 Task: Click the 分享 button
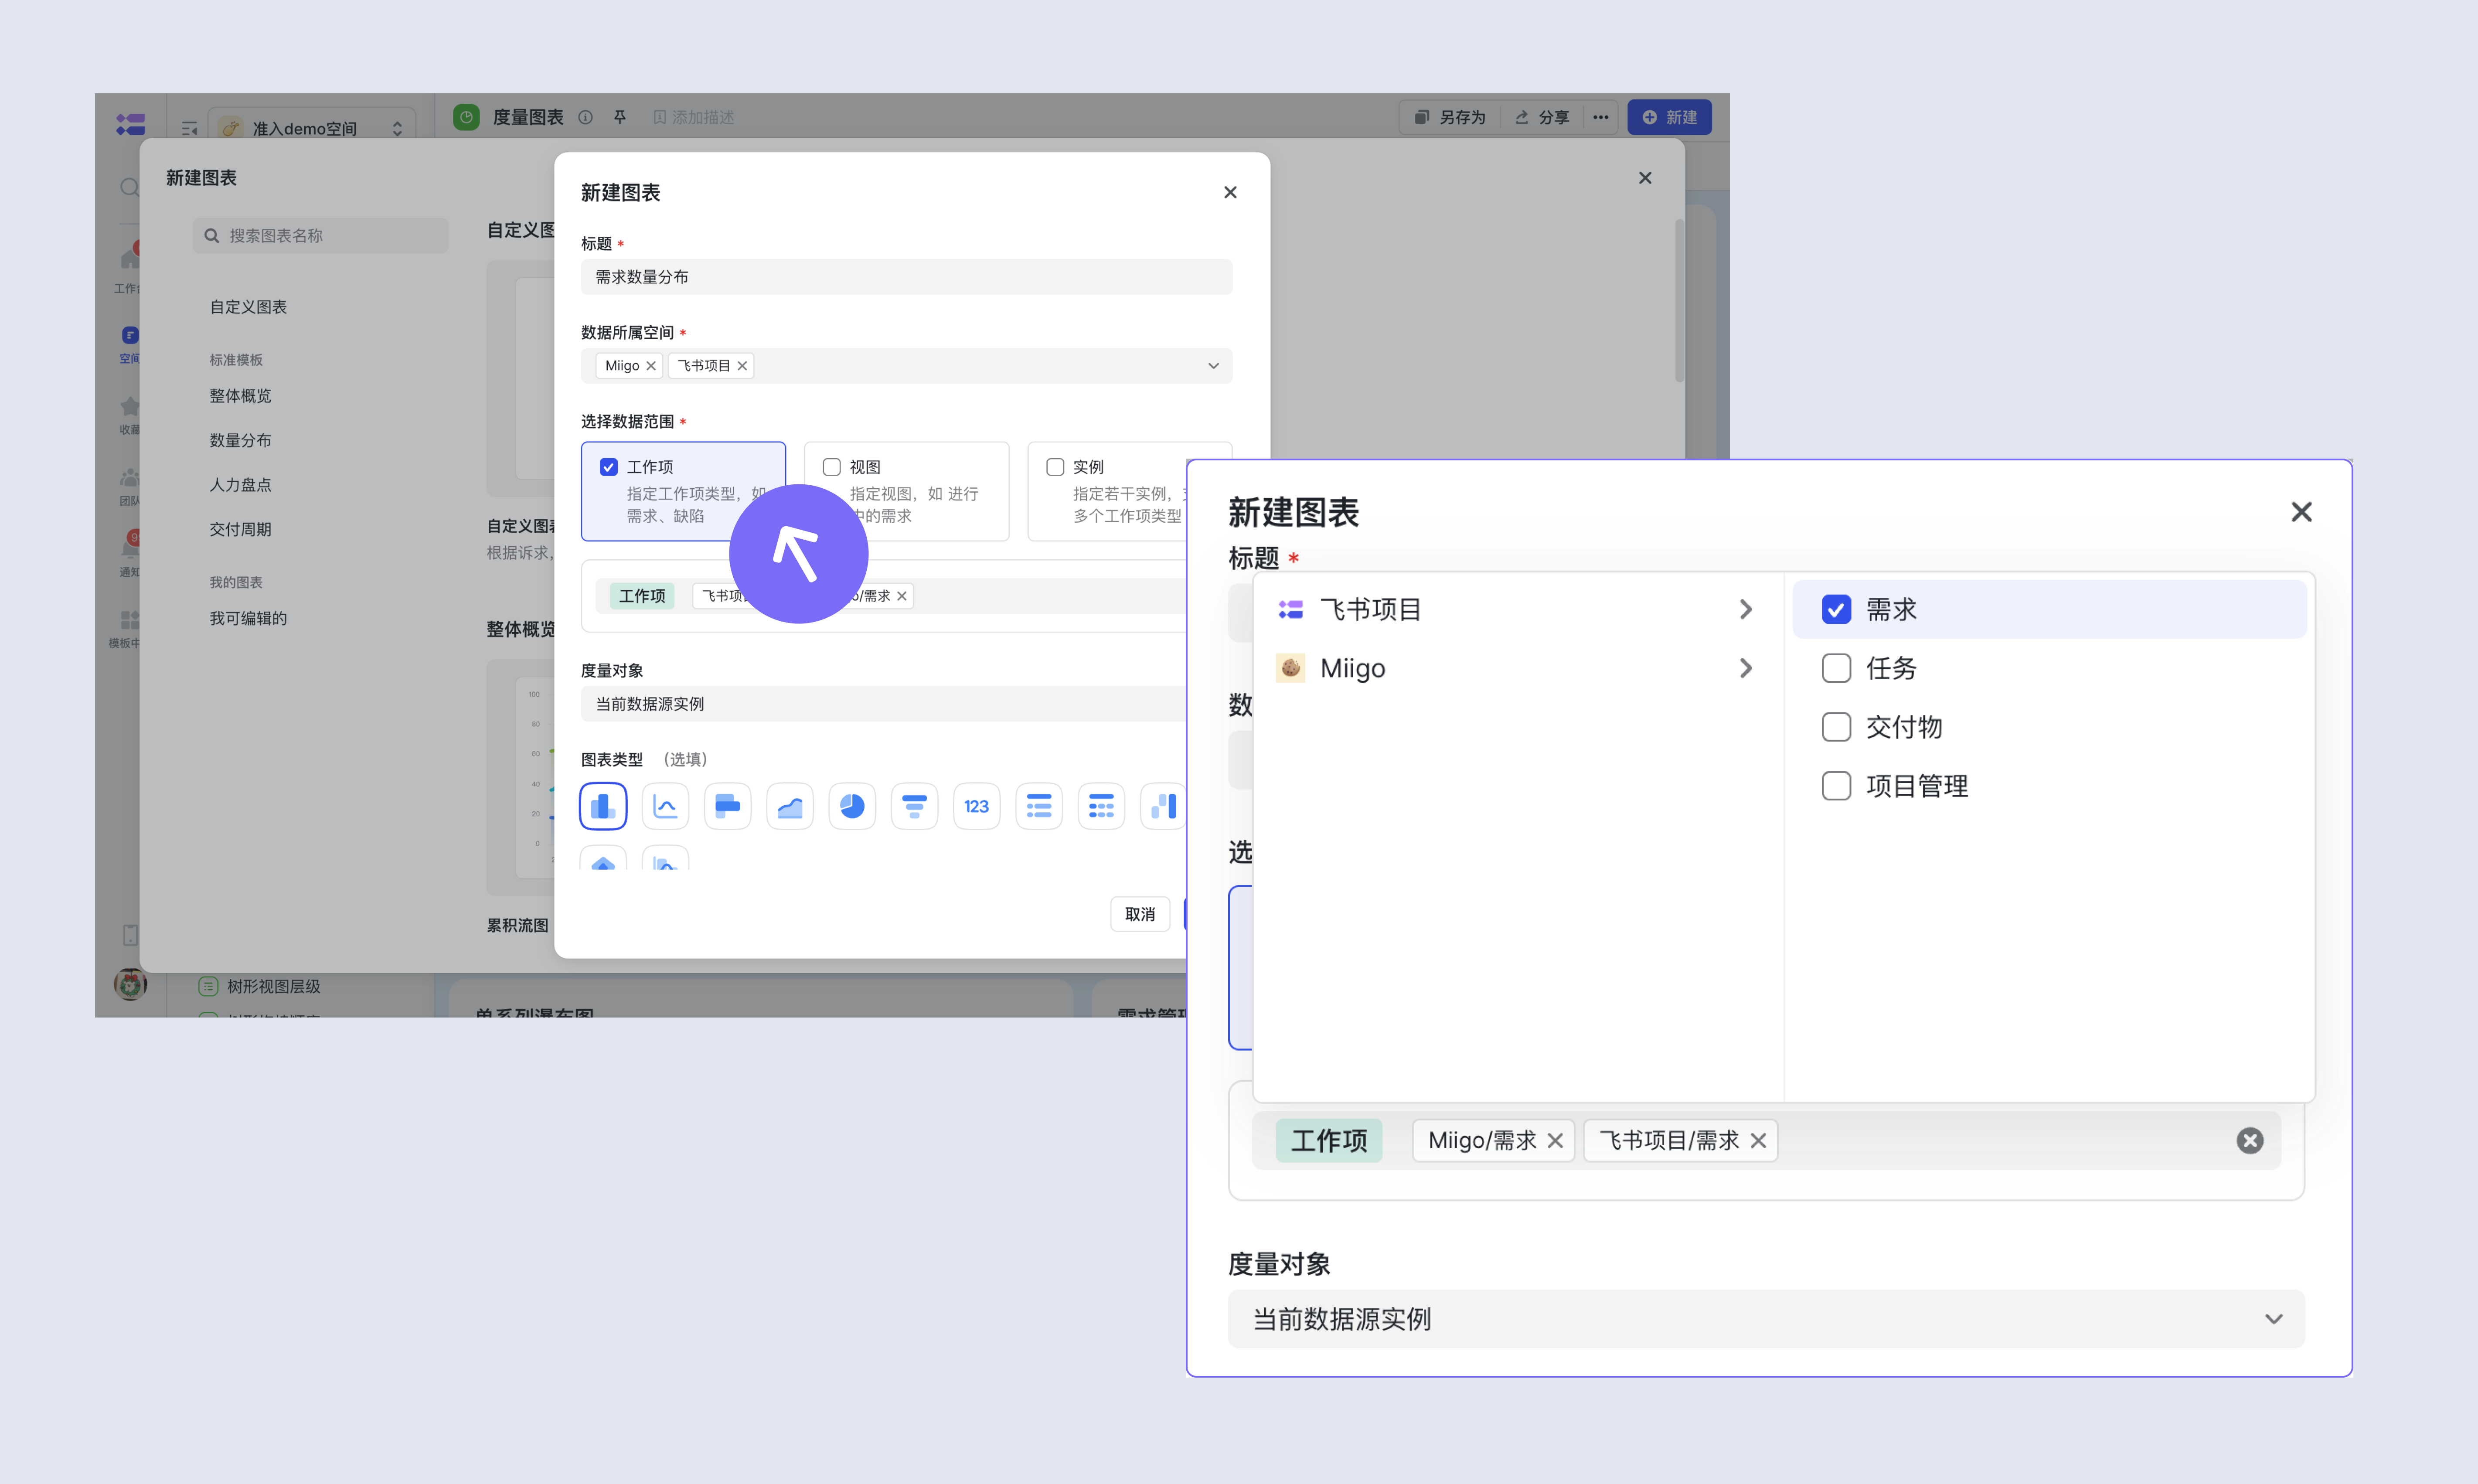coord(1541,117)
